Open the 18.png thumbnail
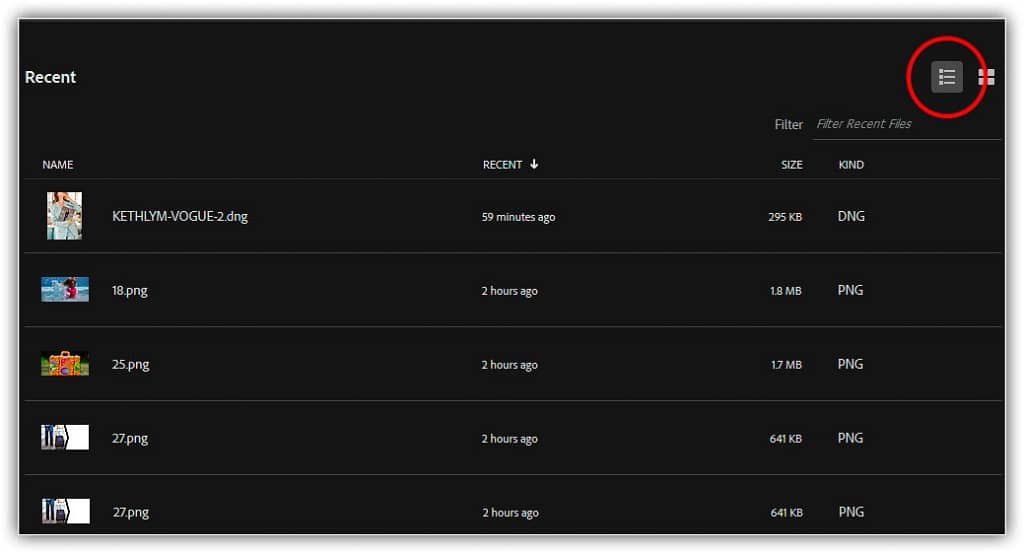The height and width of the screenshot is (553, 1024). 65,289
